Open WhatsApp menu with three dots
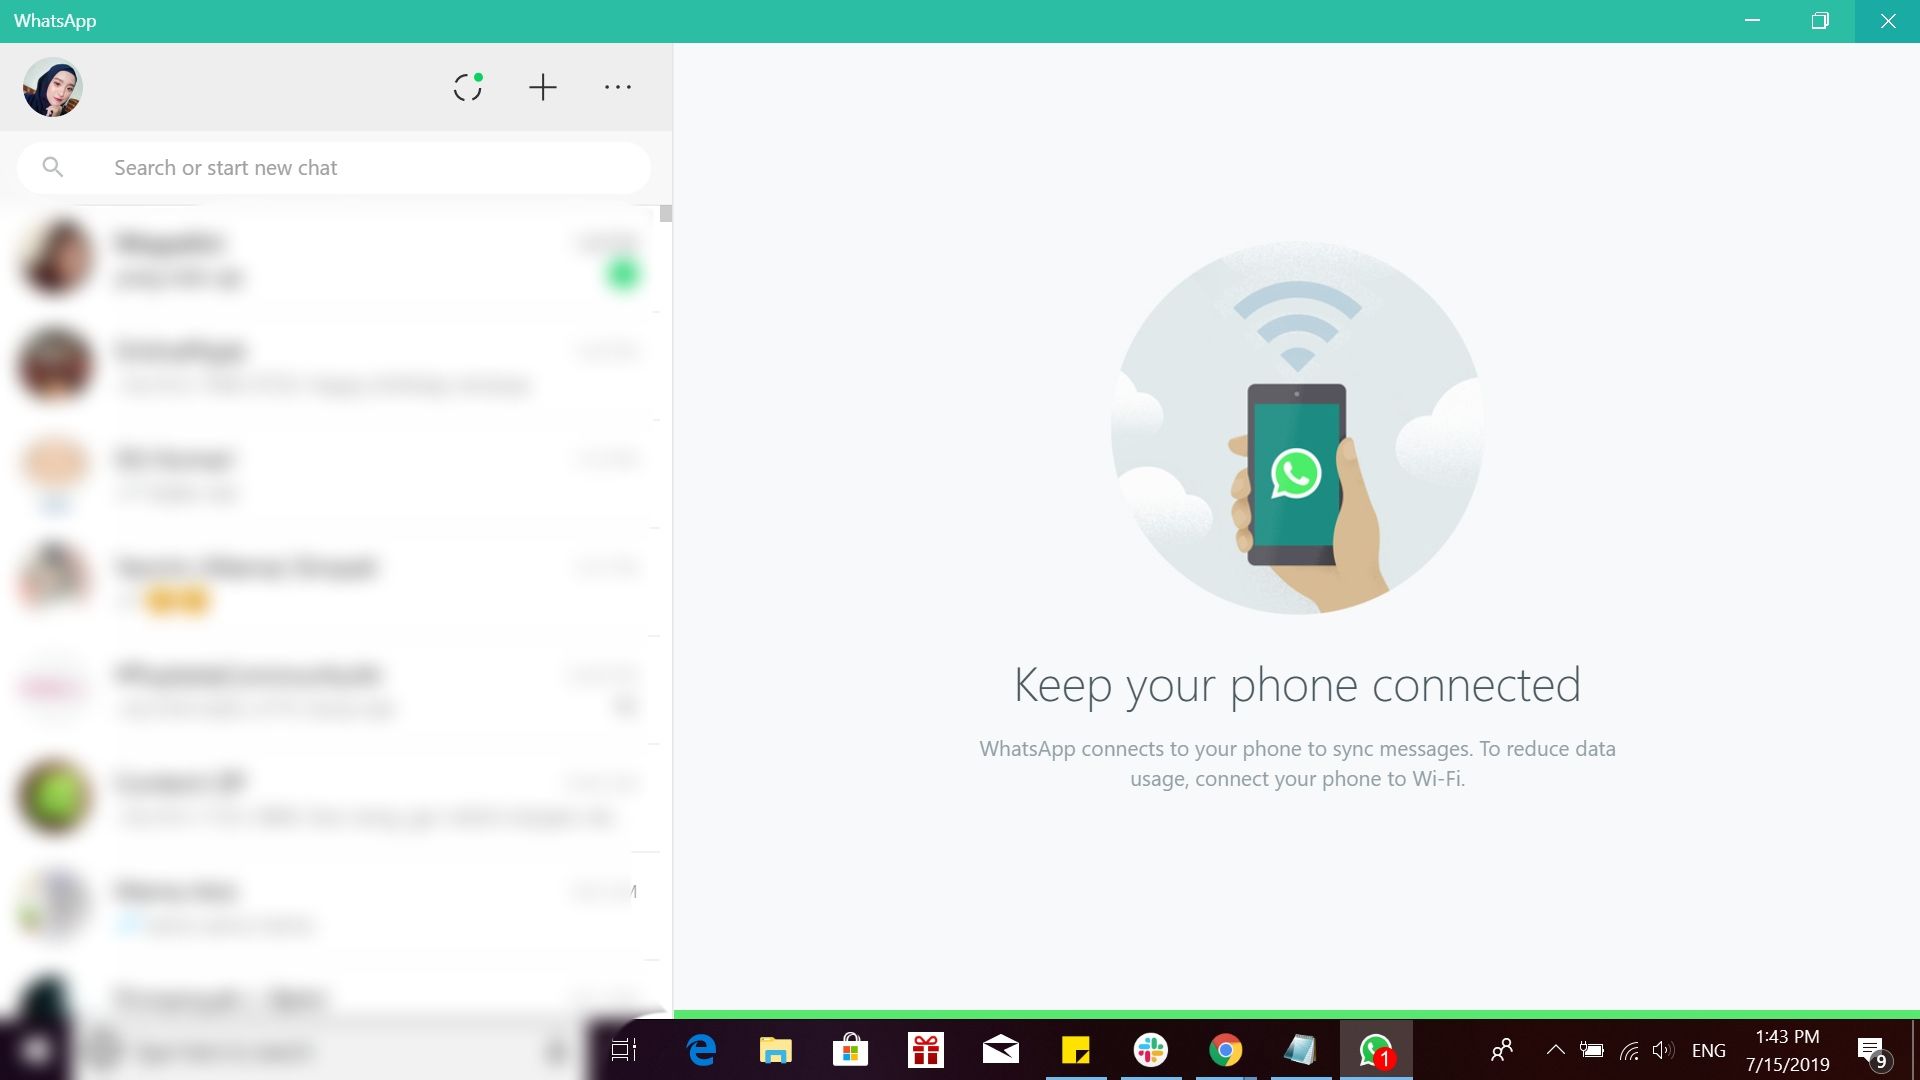This screenshot has width=1920, height=1080. pyautogui.click(x=616, y=87)
